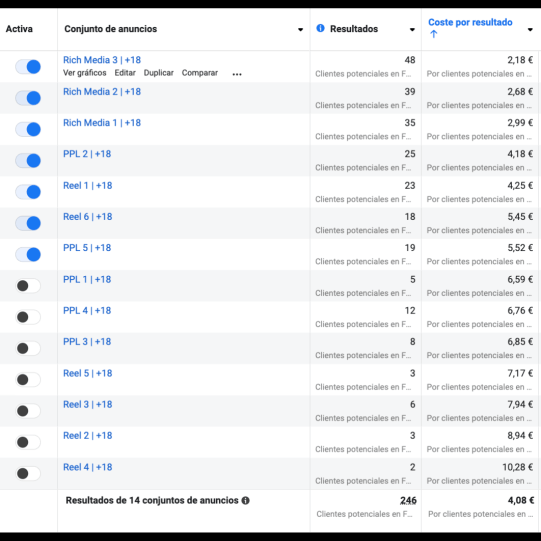Screen dimensions: 541x541
Task: Select Ver gráficos under Rich Media 3
Action: [85, 73]
